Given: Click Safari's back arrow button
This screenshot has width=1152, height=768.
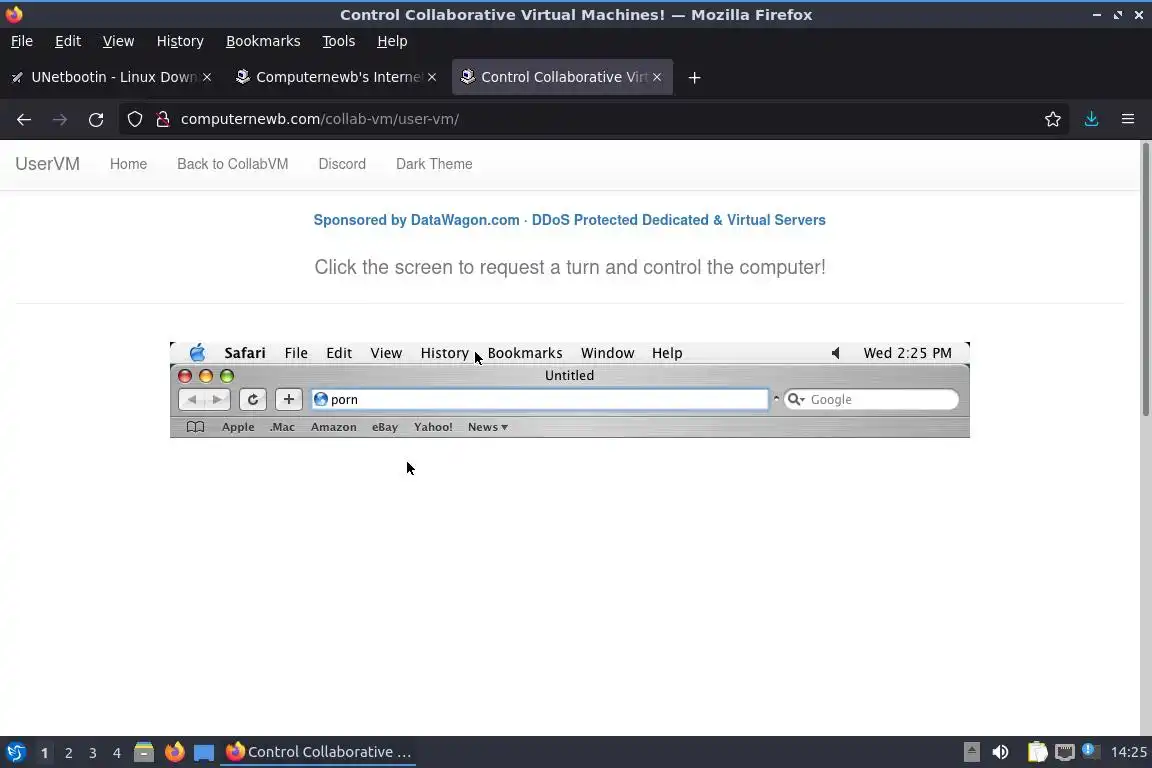Looking at the screenshot, I should coord(192,399).
